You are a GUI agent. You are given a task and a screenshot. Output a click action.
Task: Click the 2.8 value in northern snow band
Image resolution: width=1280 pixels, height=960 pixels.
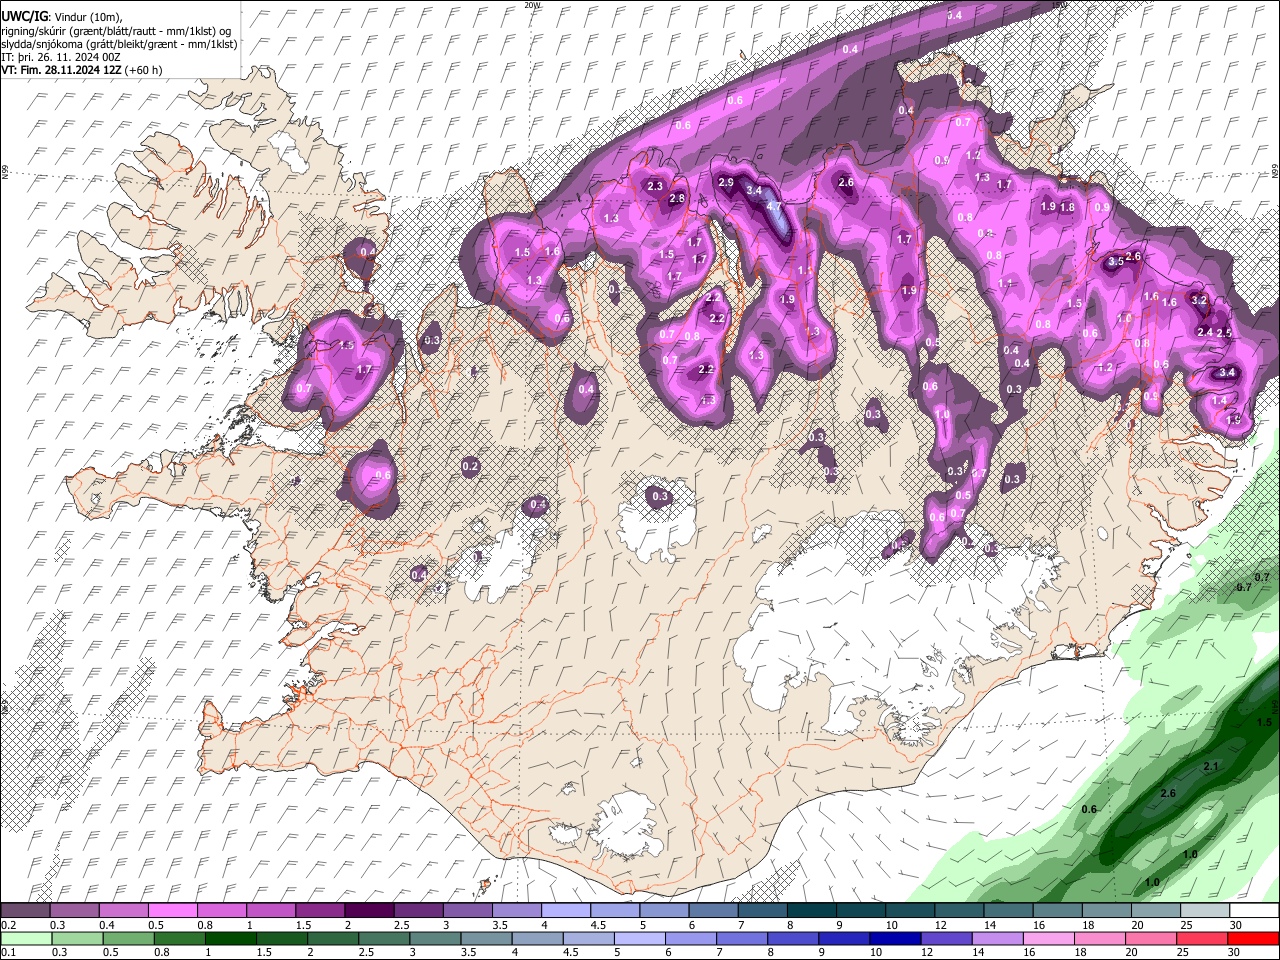[x=677, y=199]
